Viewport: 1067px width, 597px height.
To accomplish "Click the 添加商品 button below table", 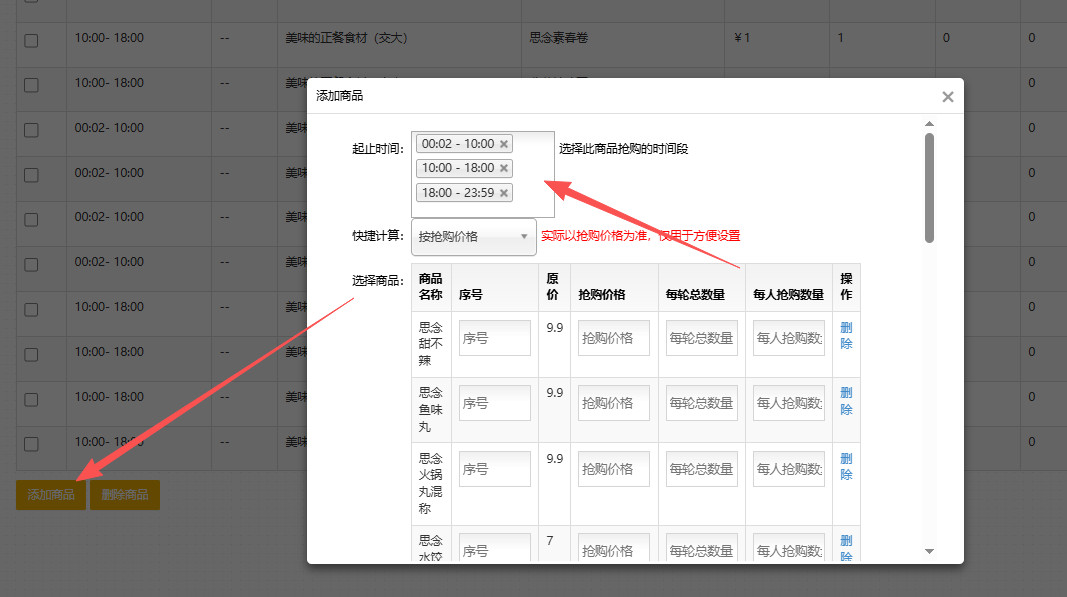I will (51, 495).
